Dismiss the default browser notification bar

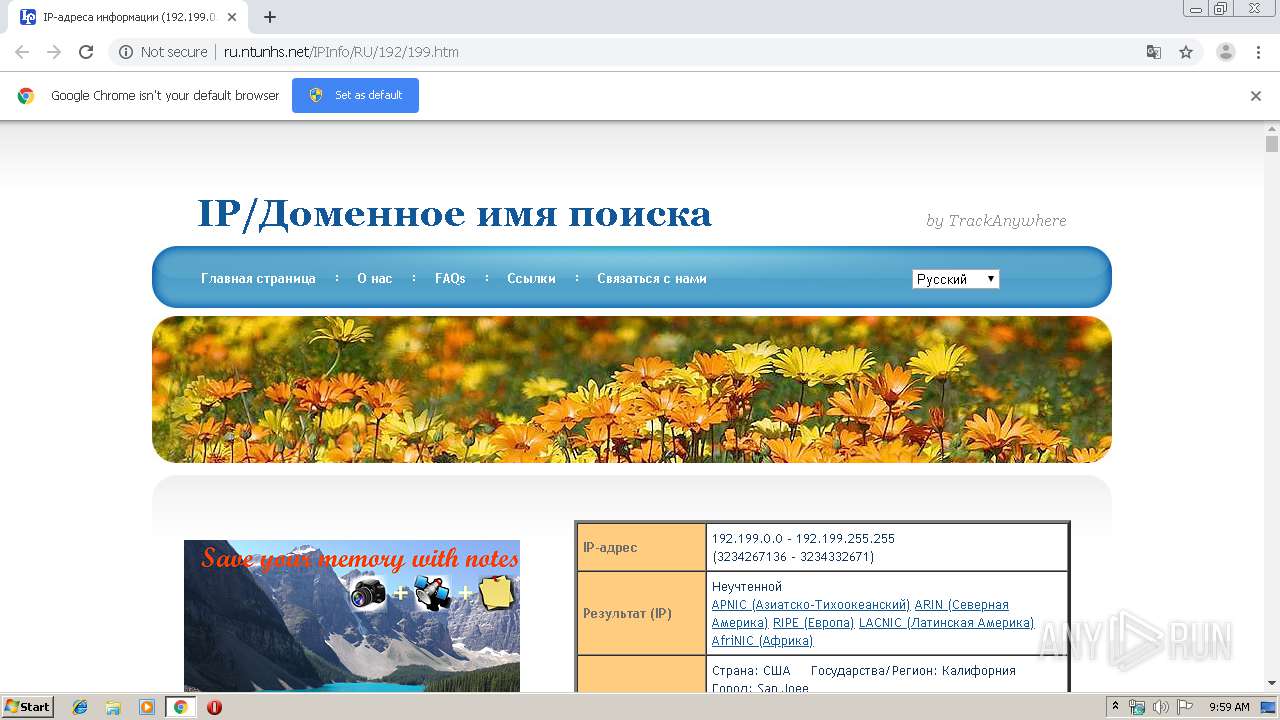pyautogui.click(x=1256, y=96)
